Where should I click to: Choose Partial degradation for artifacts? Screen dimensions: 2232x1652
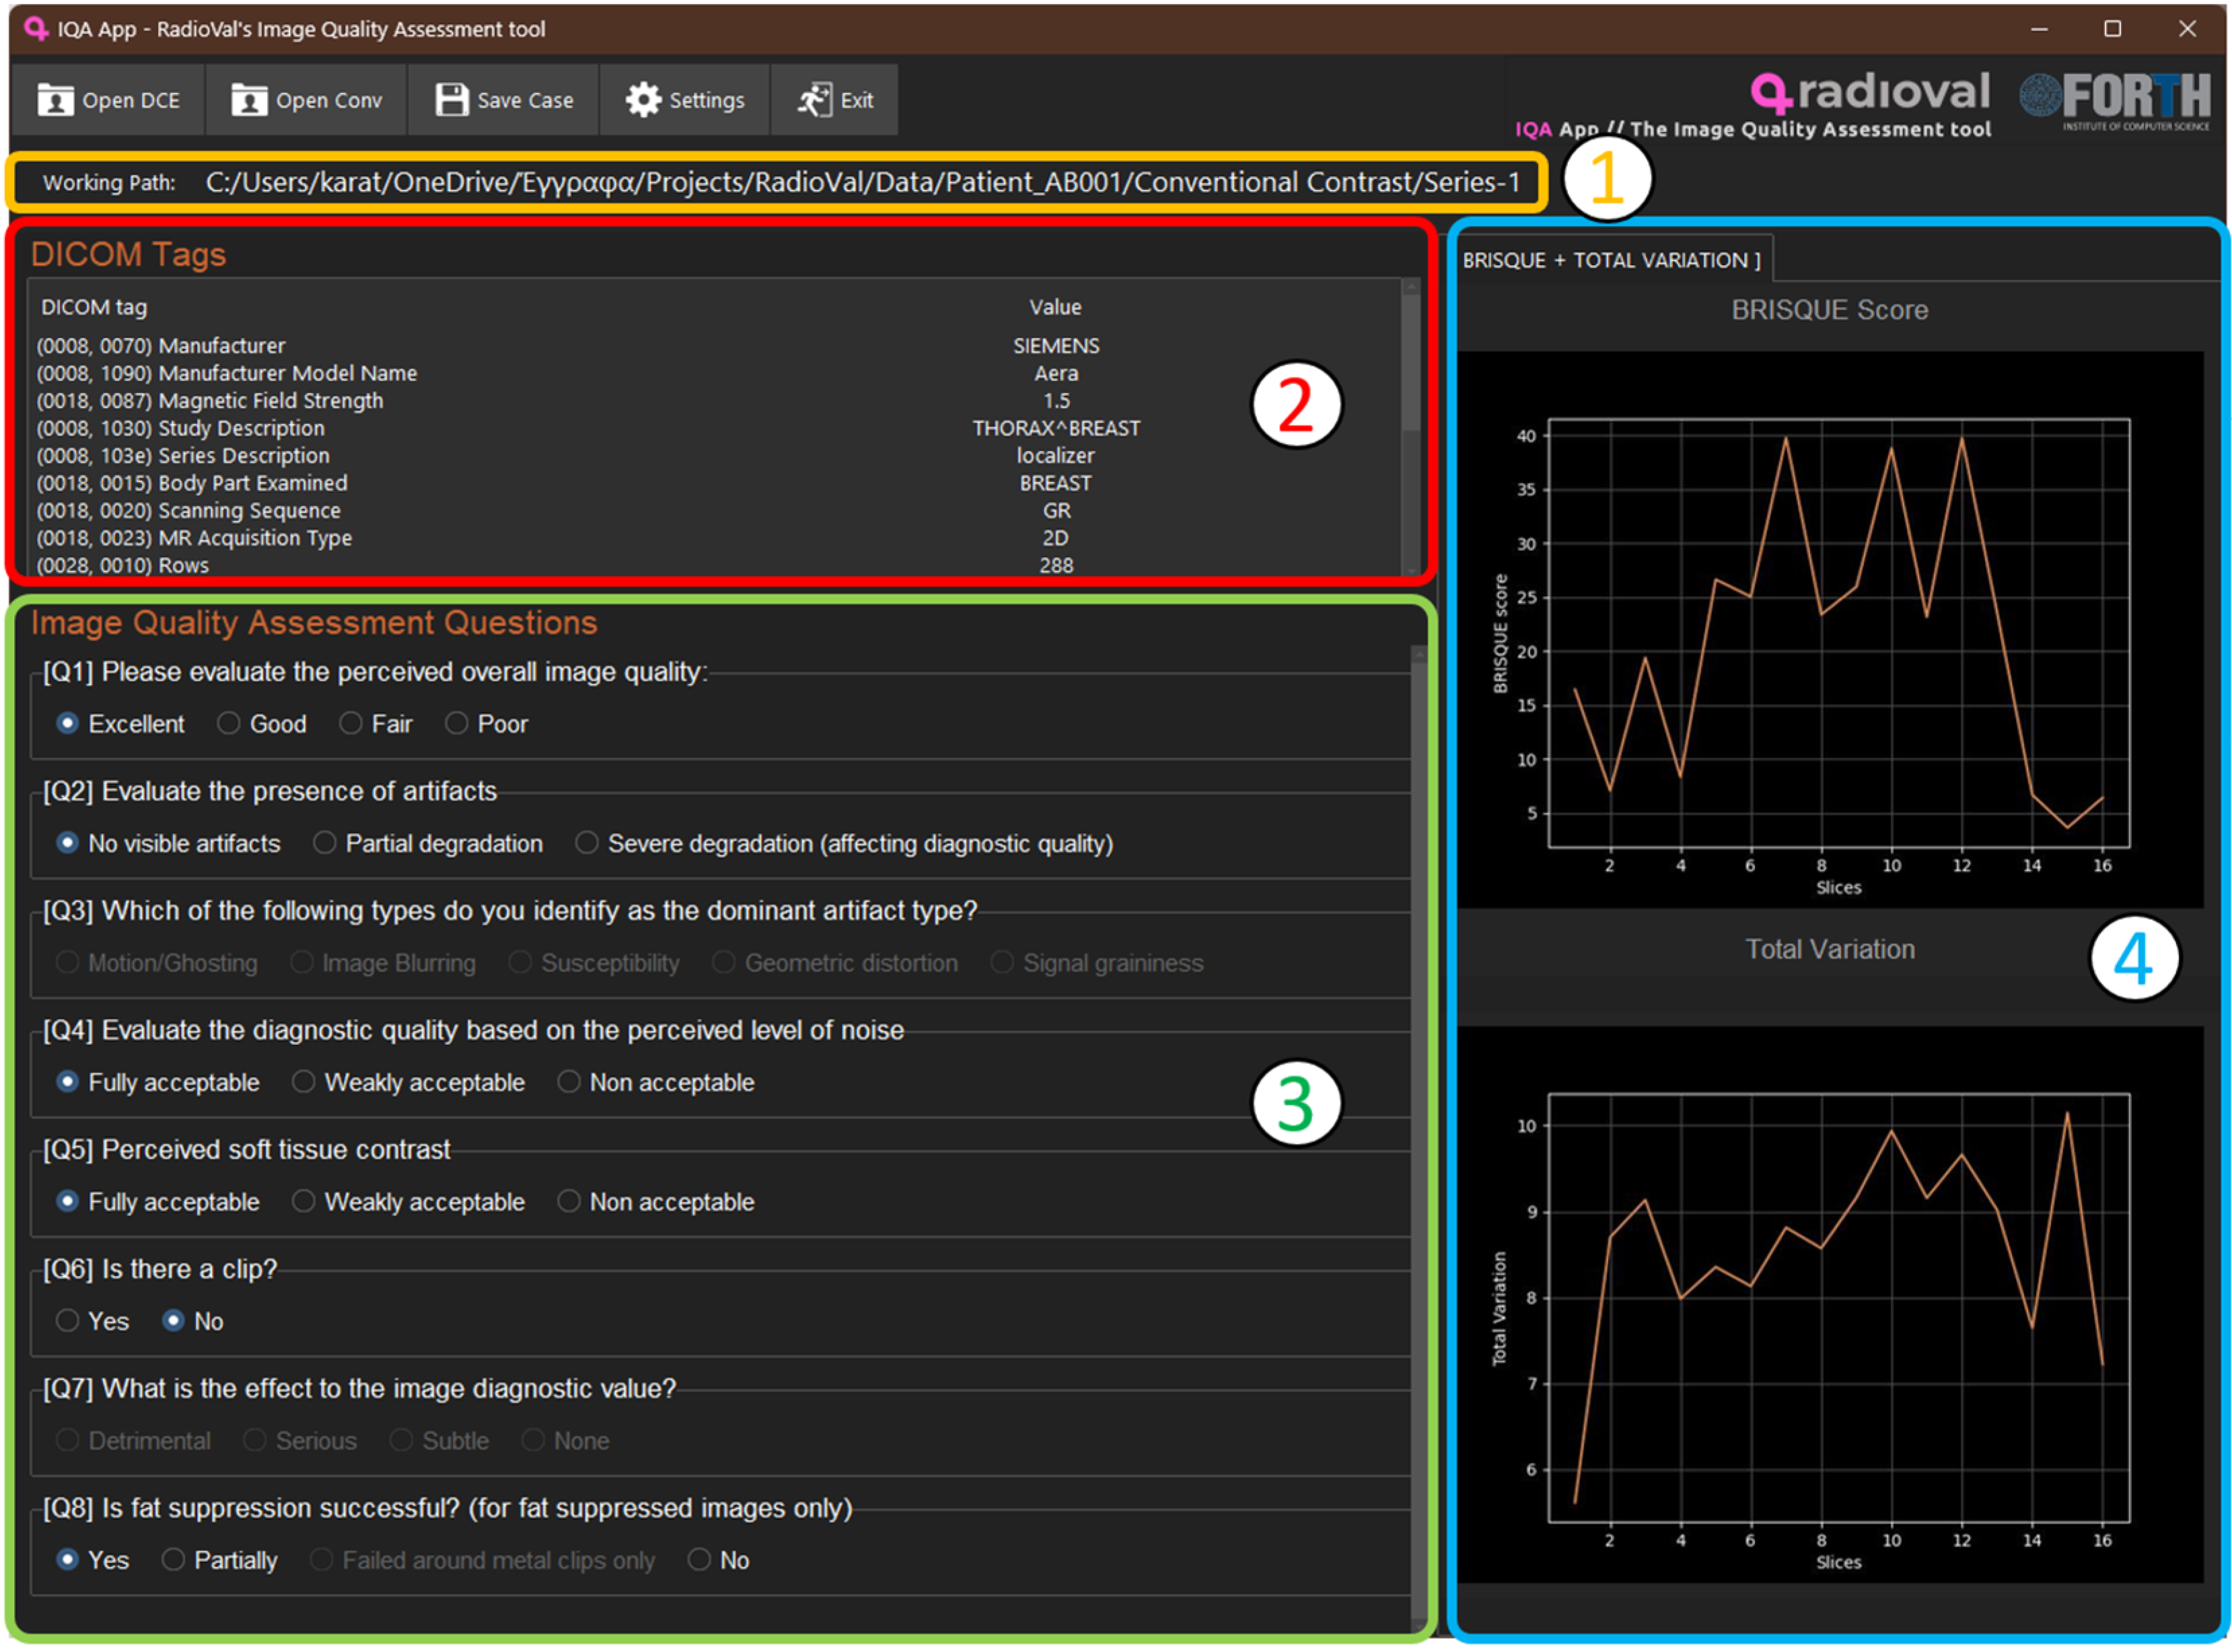[324, 843]
